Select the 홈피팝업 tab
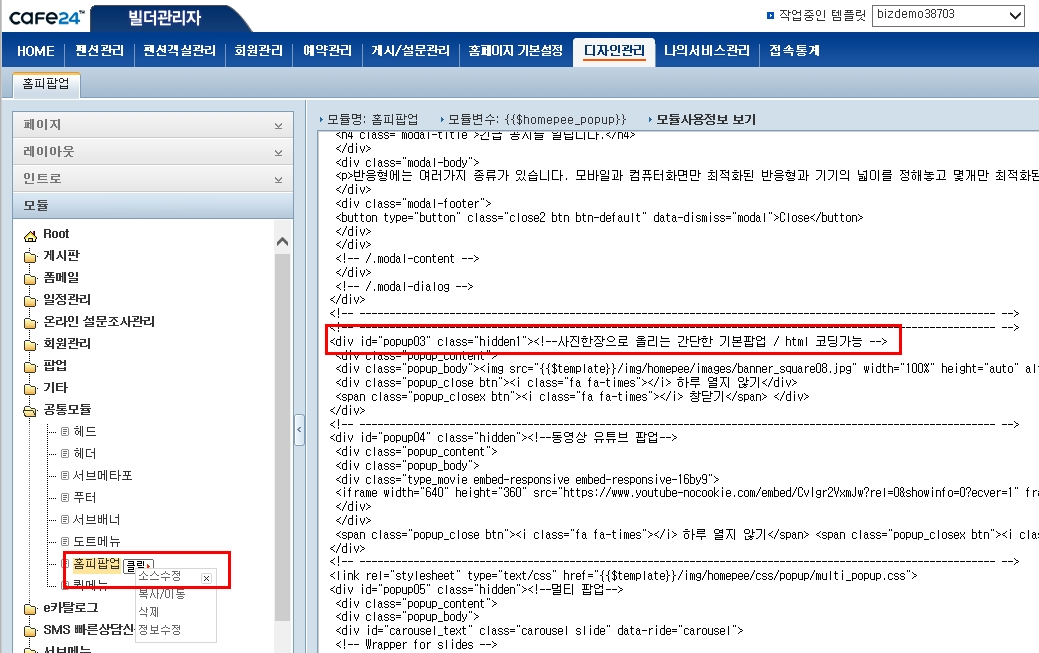Viewport: 1039px width, 653px height. [47, 85]
